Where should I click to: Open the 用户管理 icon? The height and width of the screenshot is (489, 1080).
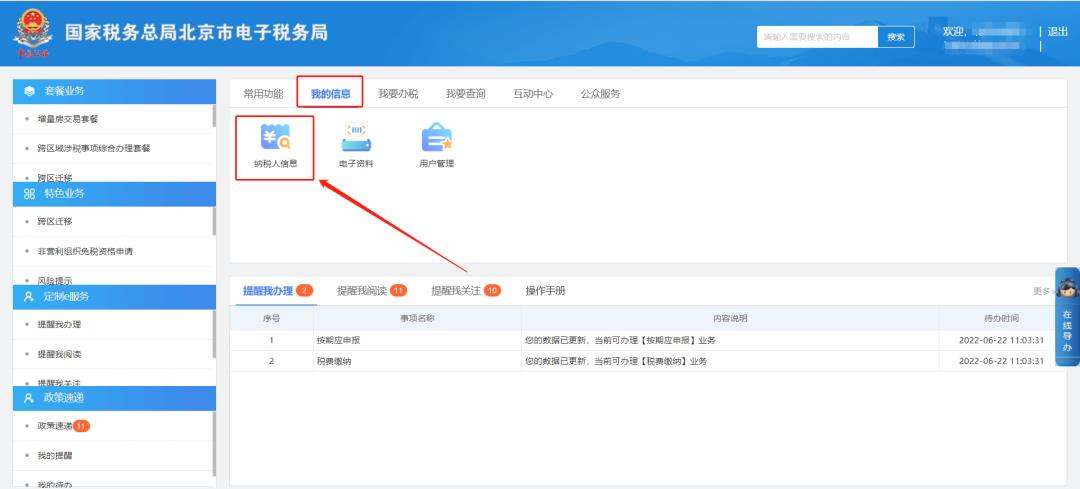pyautogui.click(x=437, y=146)
